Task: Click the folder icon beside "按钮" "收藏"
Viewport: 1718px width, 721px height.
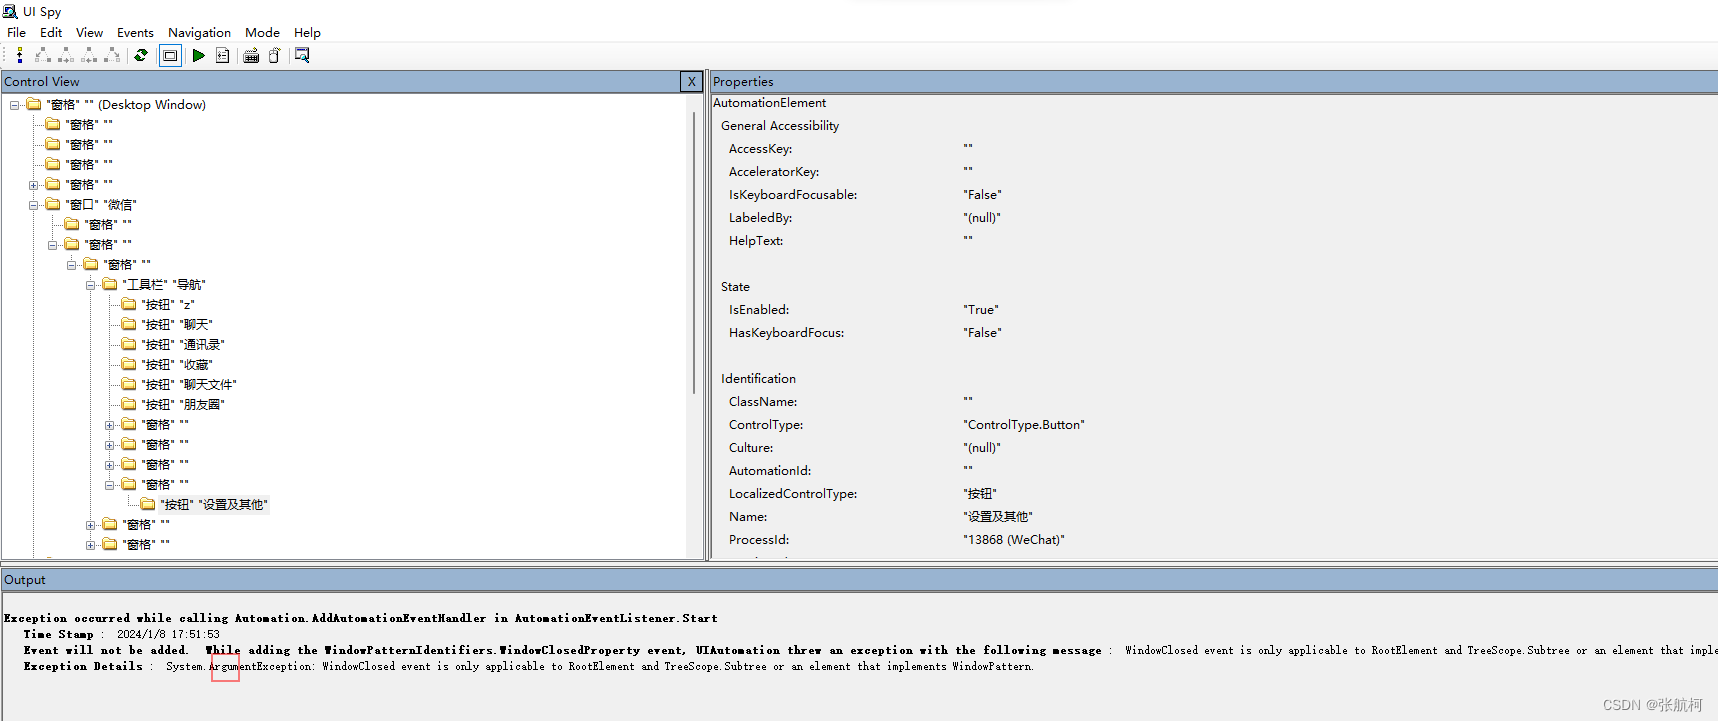Action: click(x=129, y=365)
